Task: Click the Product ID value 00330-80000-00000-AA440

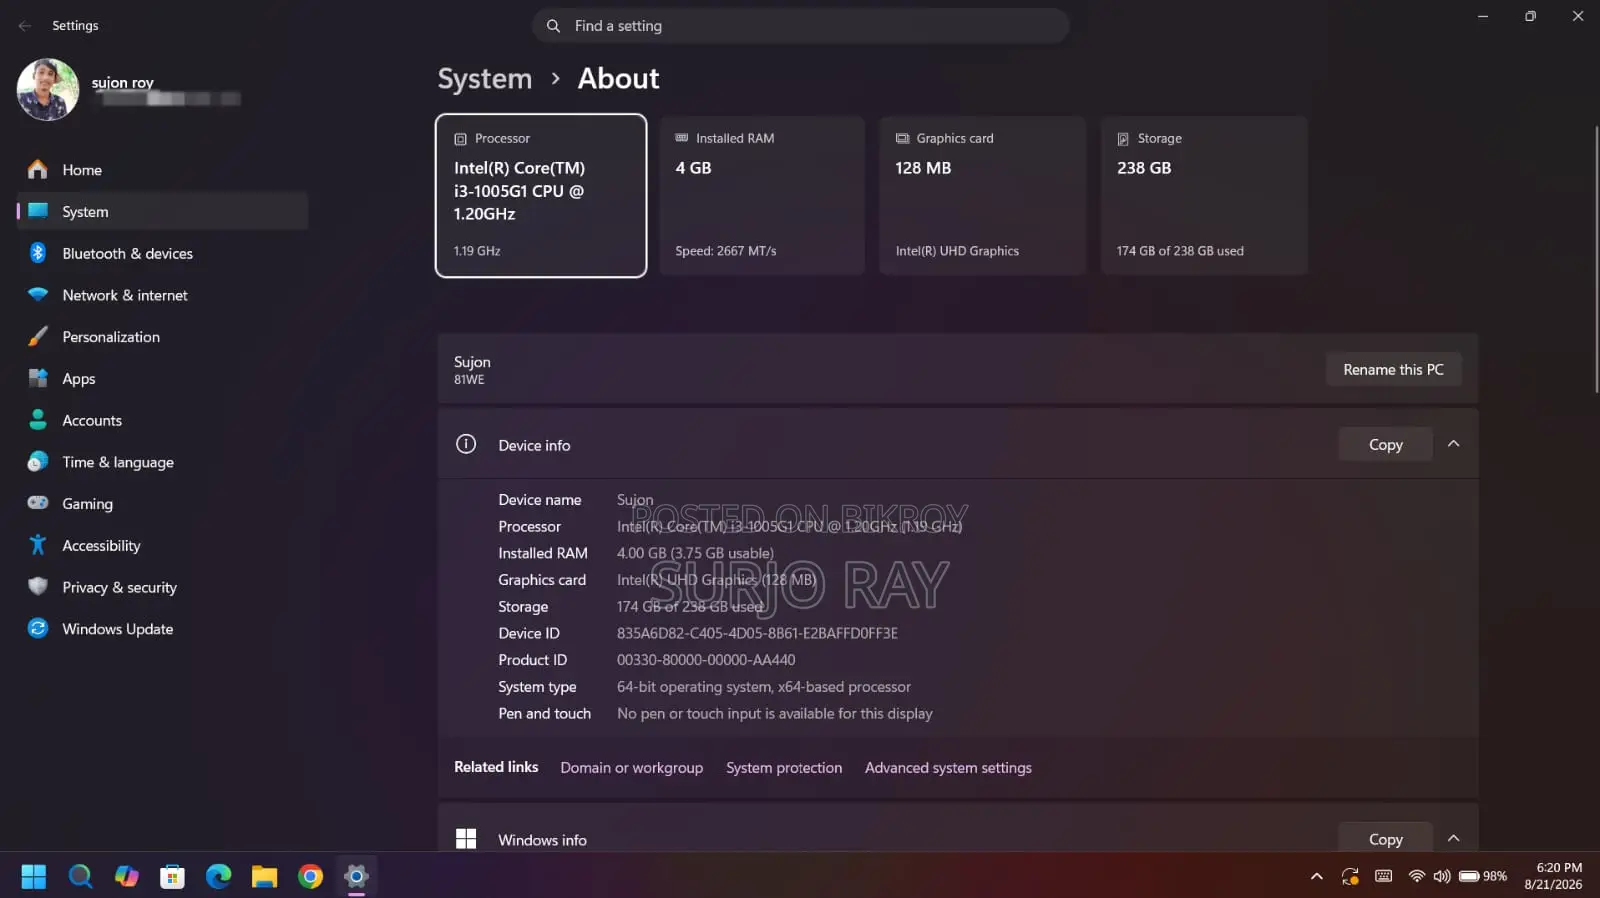Action: coord(706,660)
